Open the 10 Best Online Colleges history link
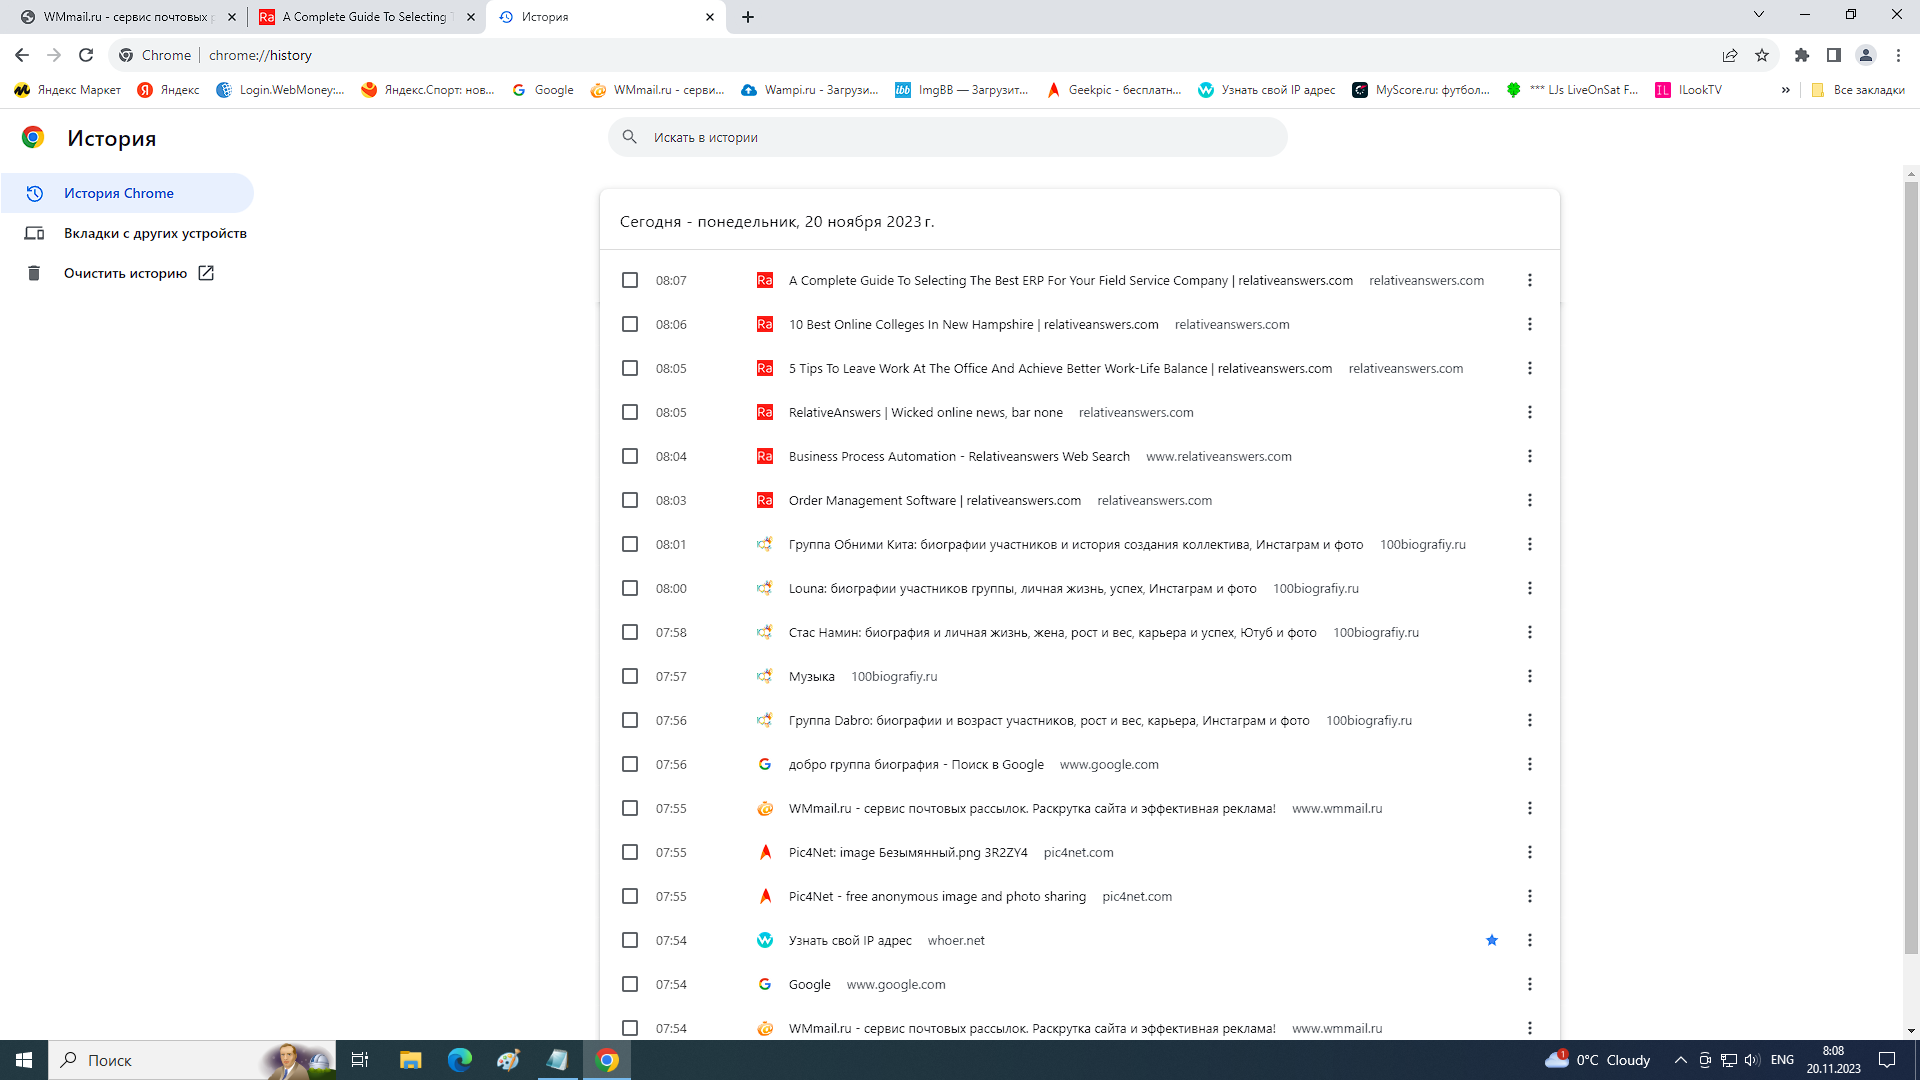This screenshot has width=1920, height=1080. (973, 324)
